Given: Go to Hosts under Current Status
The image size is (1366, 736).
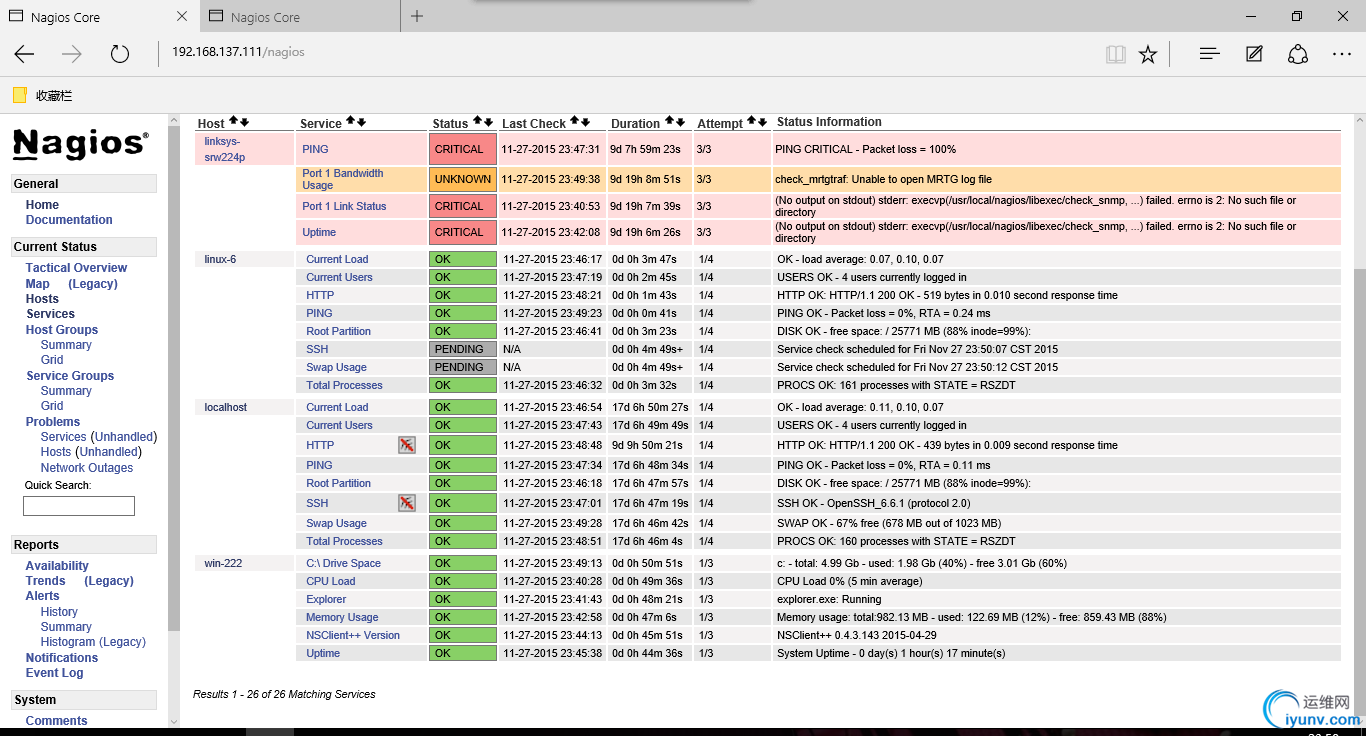Looking at the screenshot, I should 42,299.
